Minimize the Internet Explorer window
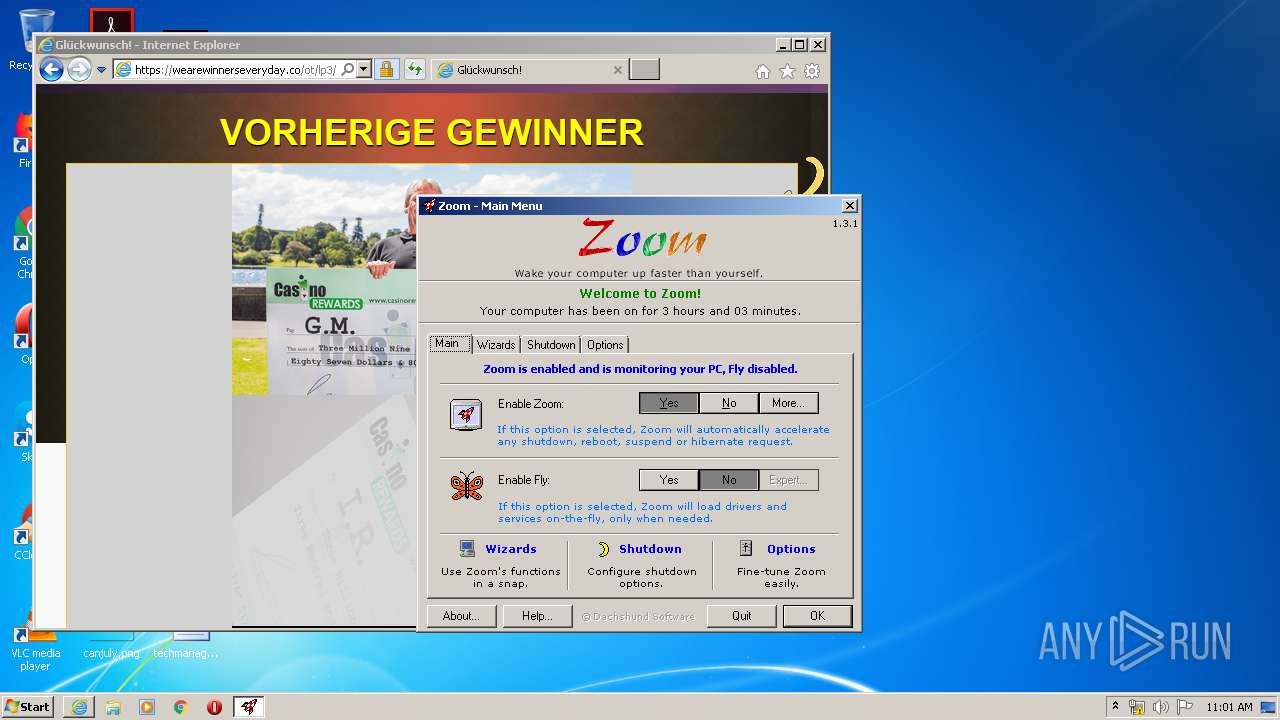 (783, 45)
